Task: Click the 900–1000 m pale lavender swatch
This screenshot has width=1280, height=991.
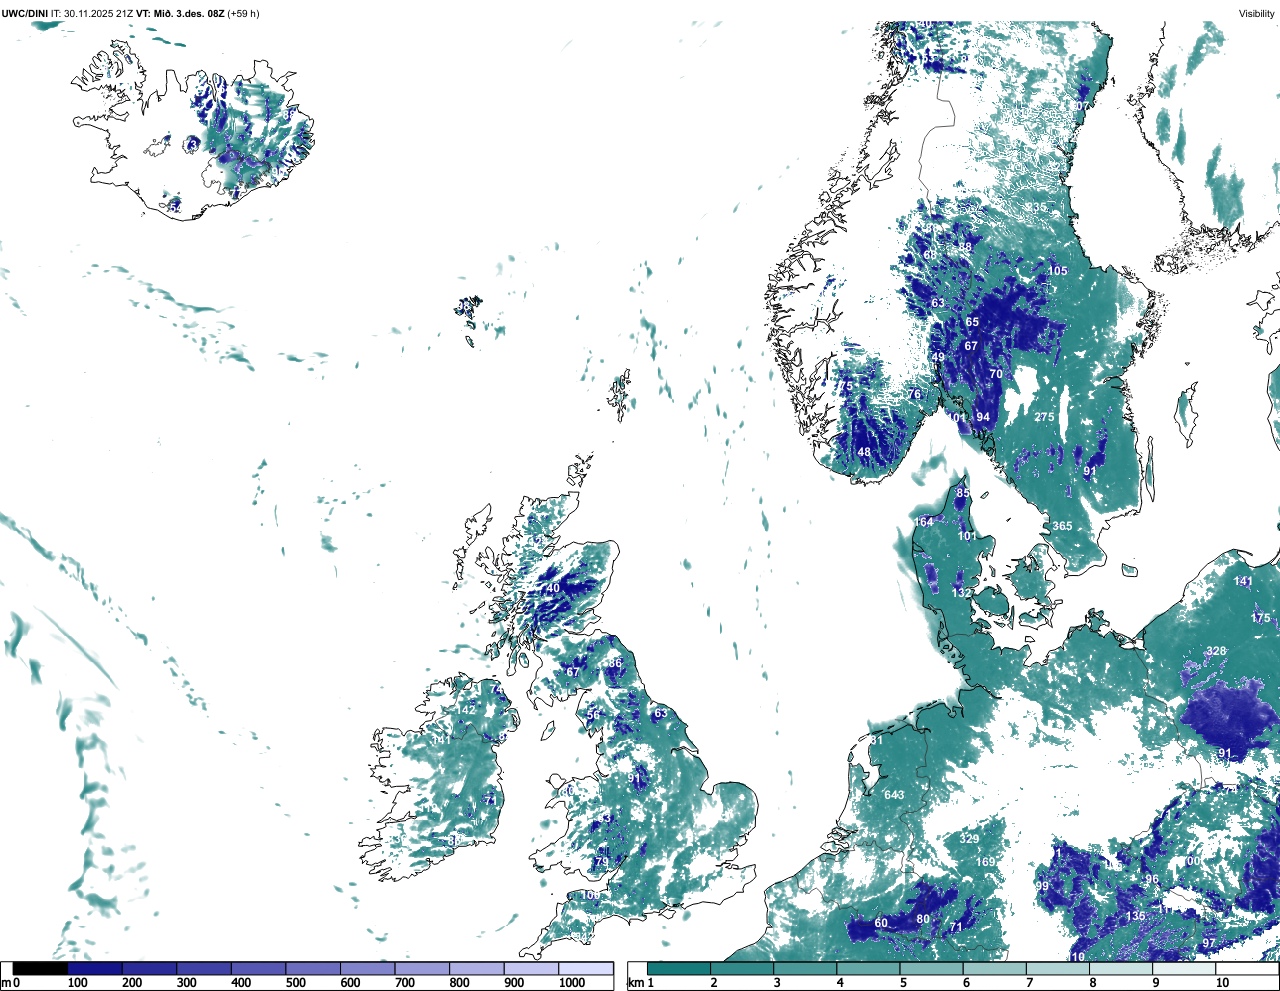Action: tap(531, 968)
